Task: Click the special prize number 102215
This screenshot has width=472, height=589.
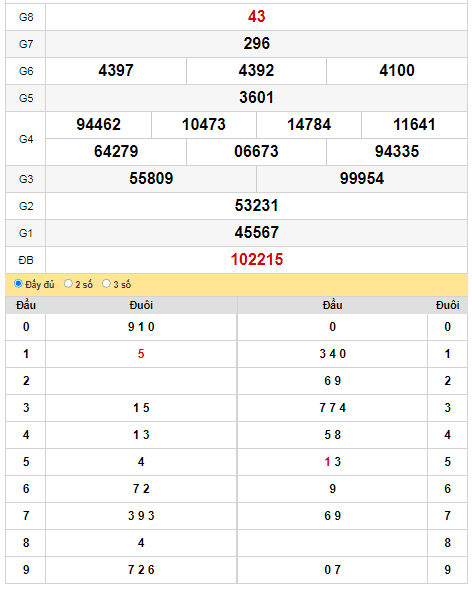Action: [x=256, y=260]
